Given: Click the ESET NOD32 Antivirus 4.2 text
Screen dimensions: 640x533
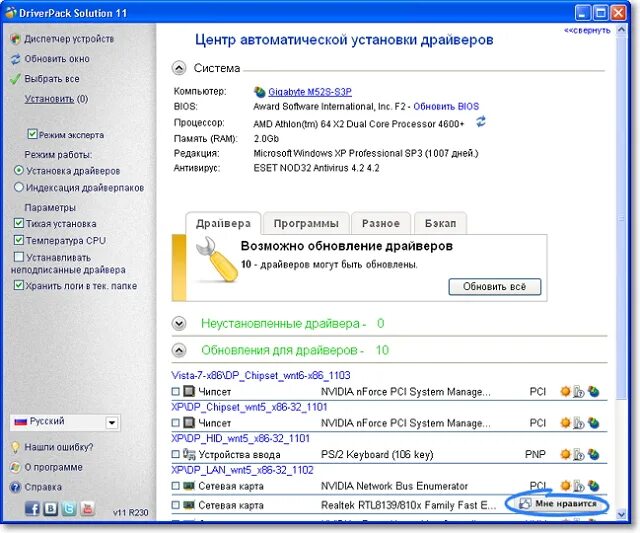Looking at the screenshot, I should point(316,168).
